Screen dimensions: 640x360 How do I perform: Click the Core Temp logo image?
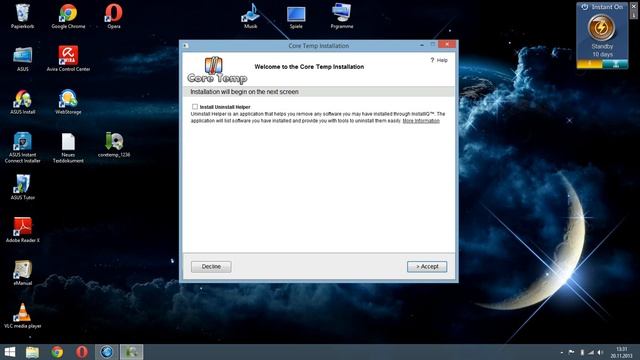pyautogui.click(x=217, y=70)
